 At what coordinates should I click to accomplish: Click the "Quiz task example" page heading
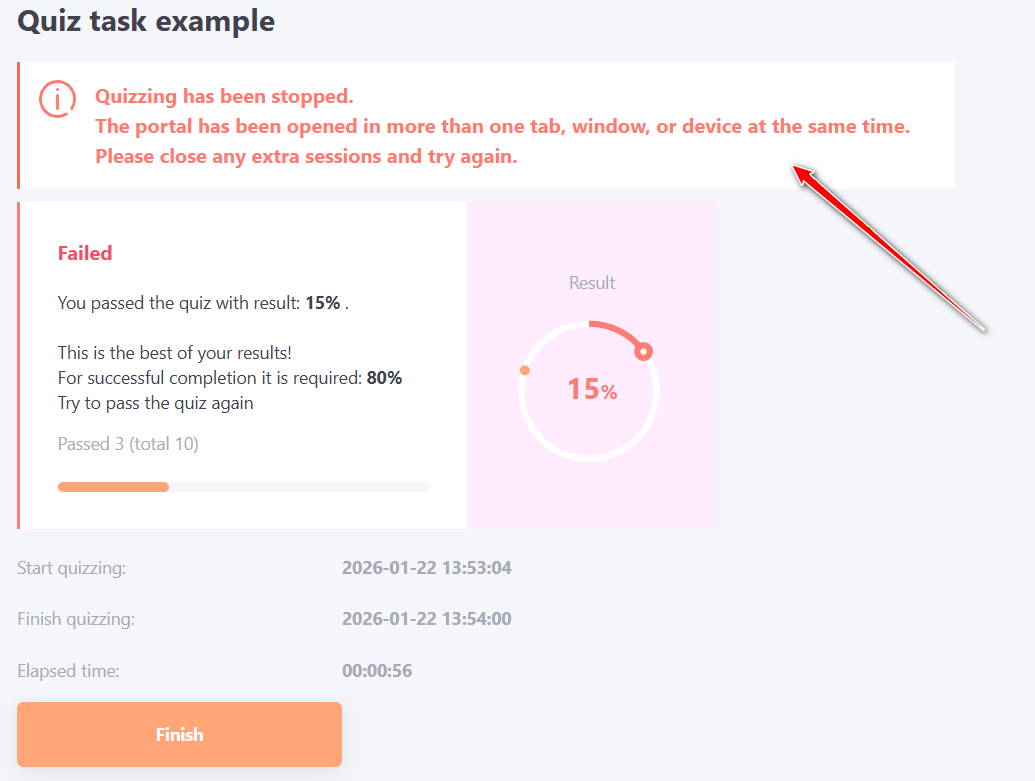[x=146, y=21]
